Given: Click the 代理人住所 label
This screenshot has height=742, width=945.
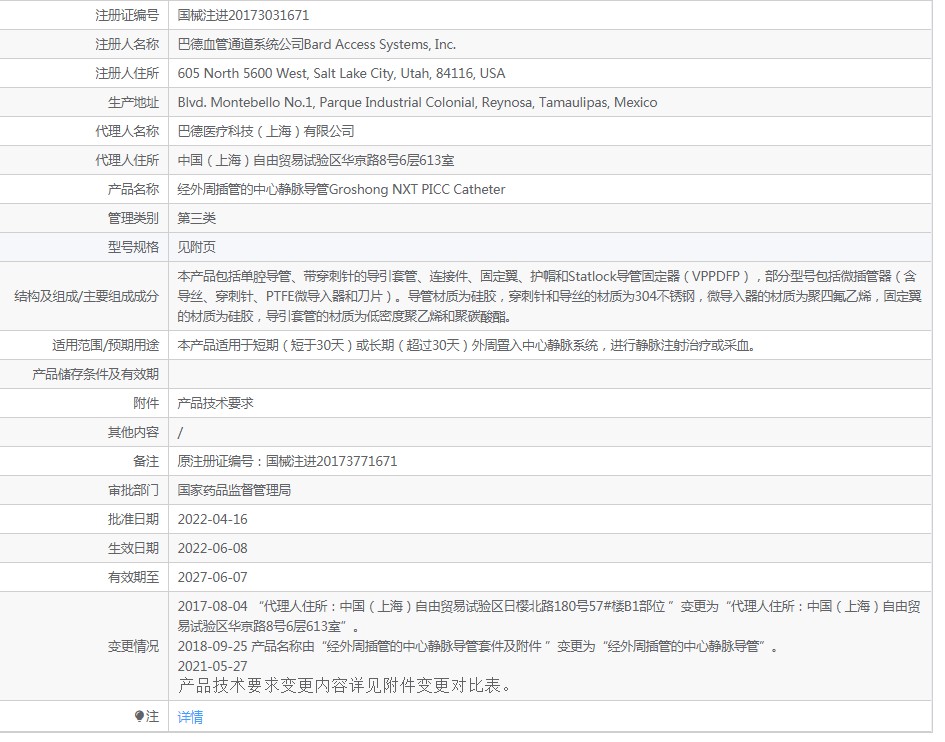Looking at the screenshot, I should tap(127, 160).
